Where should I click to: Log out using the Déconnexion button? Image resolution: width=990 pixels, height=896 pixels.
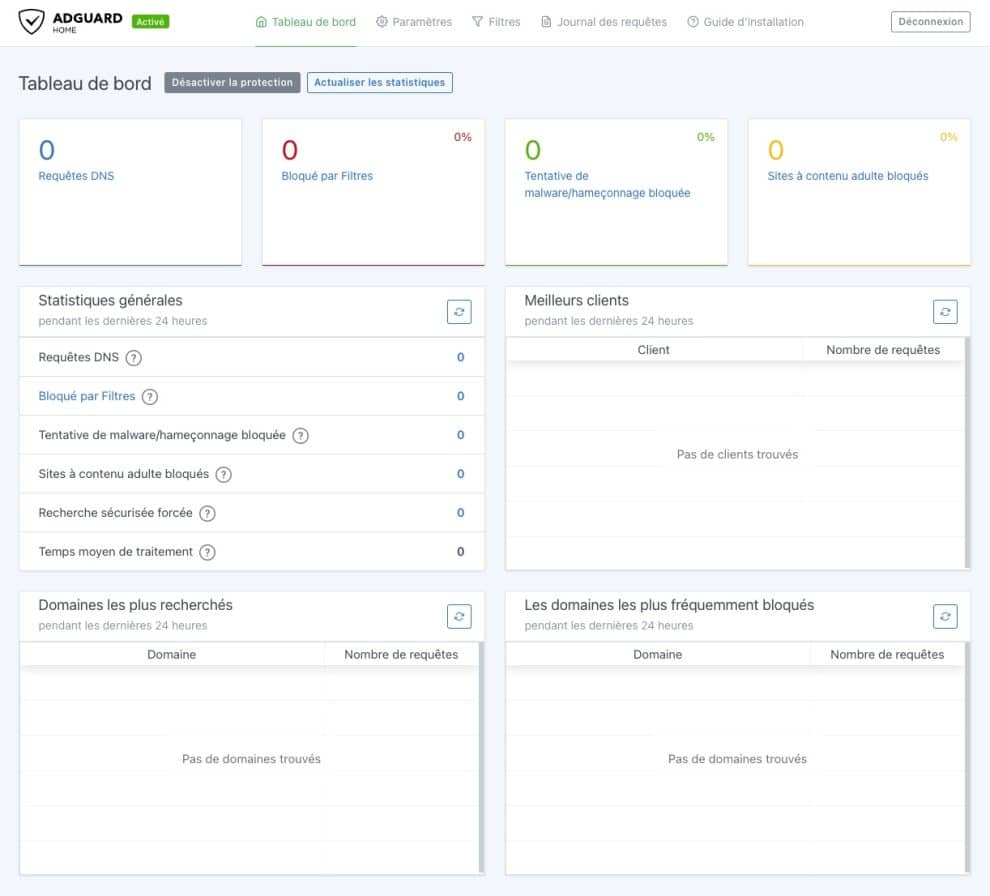pyautogui.click(x=930, y=20)
